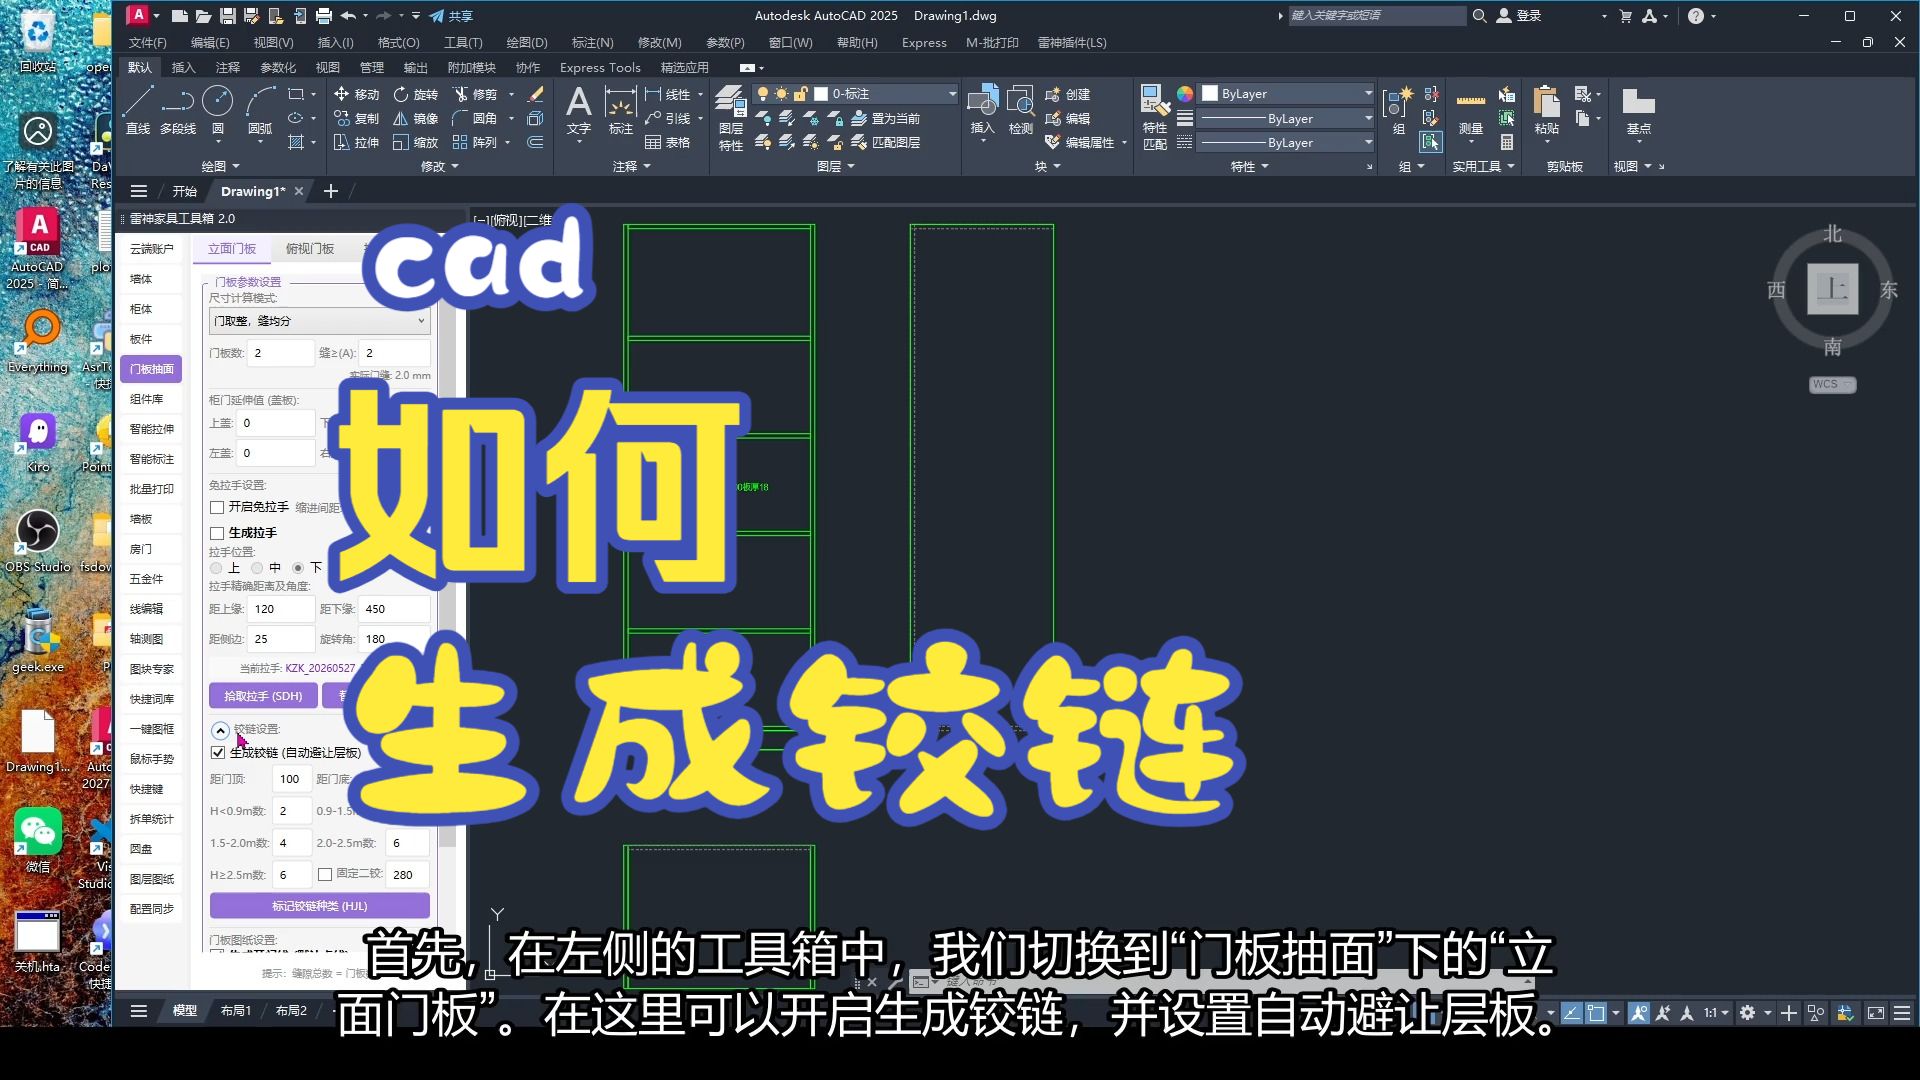The image size is (1920, 1080).
Task: Select handle position 下 radio button
Action: click(298, 568)
